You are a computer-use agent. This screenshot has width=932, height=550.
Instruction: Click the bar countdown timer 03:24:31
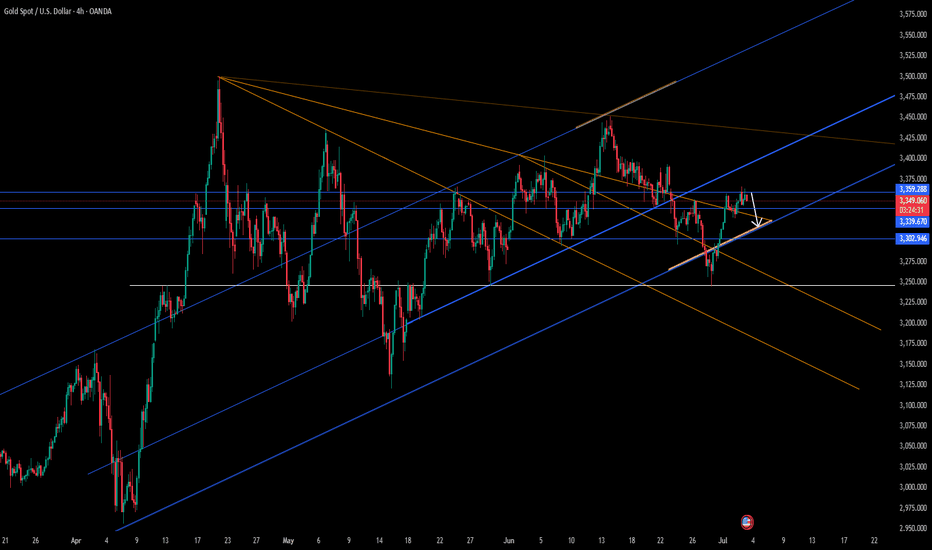click(x=913, y=210)
